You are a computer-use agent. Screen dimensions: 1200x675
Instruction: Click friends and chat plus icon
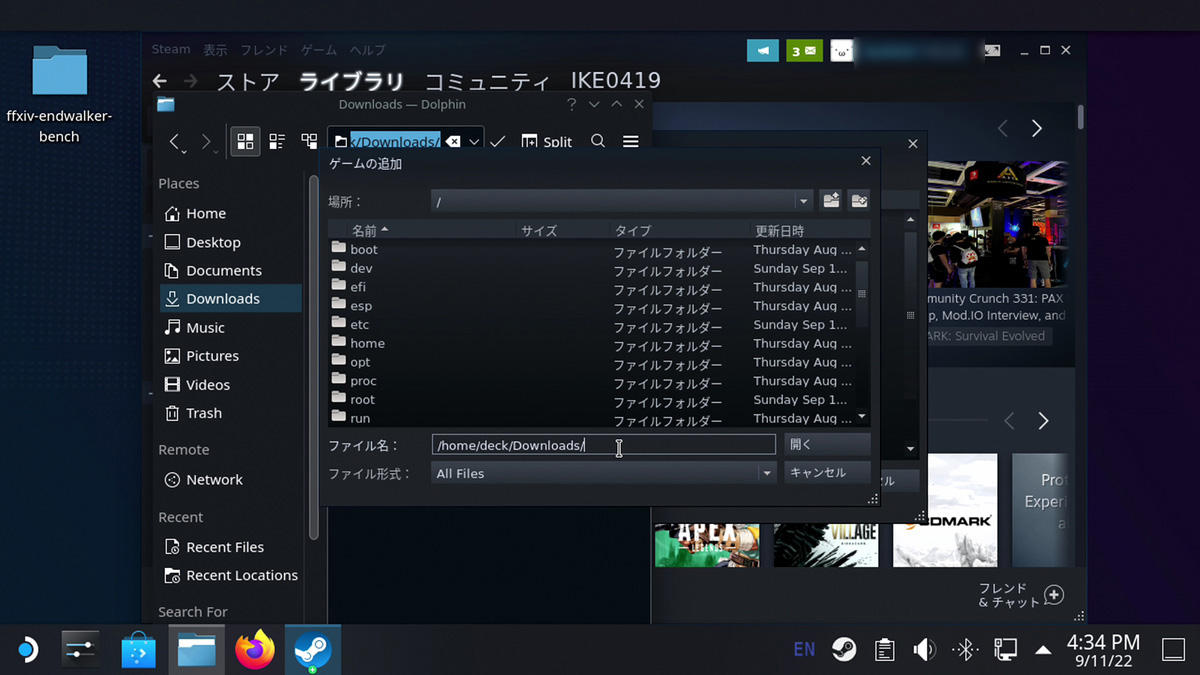click(x=1054, y=595)
